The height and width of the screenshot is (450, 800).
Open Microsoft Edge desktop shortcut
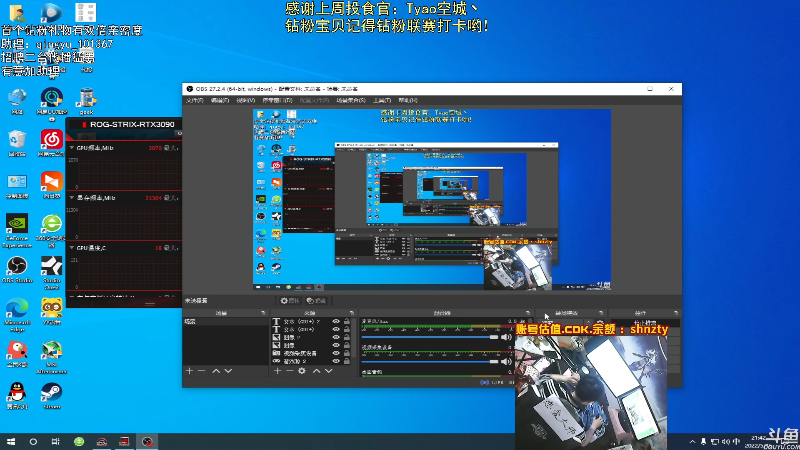[x=17, y=315]
